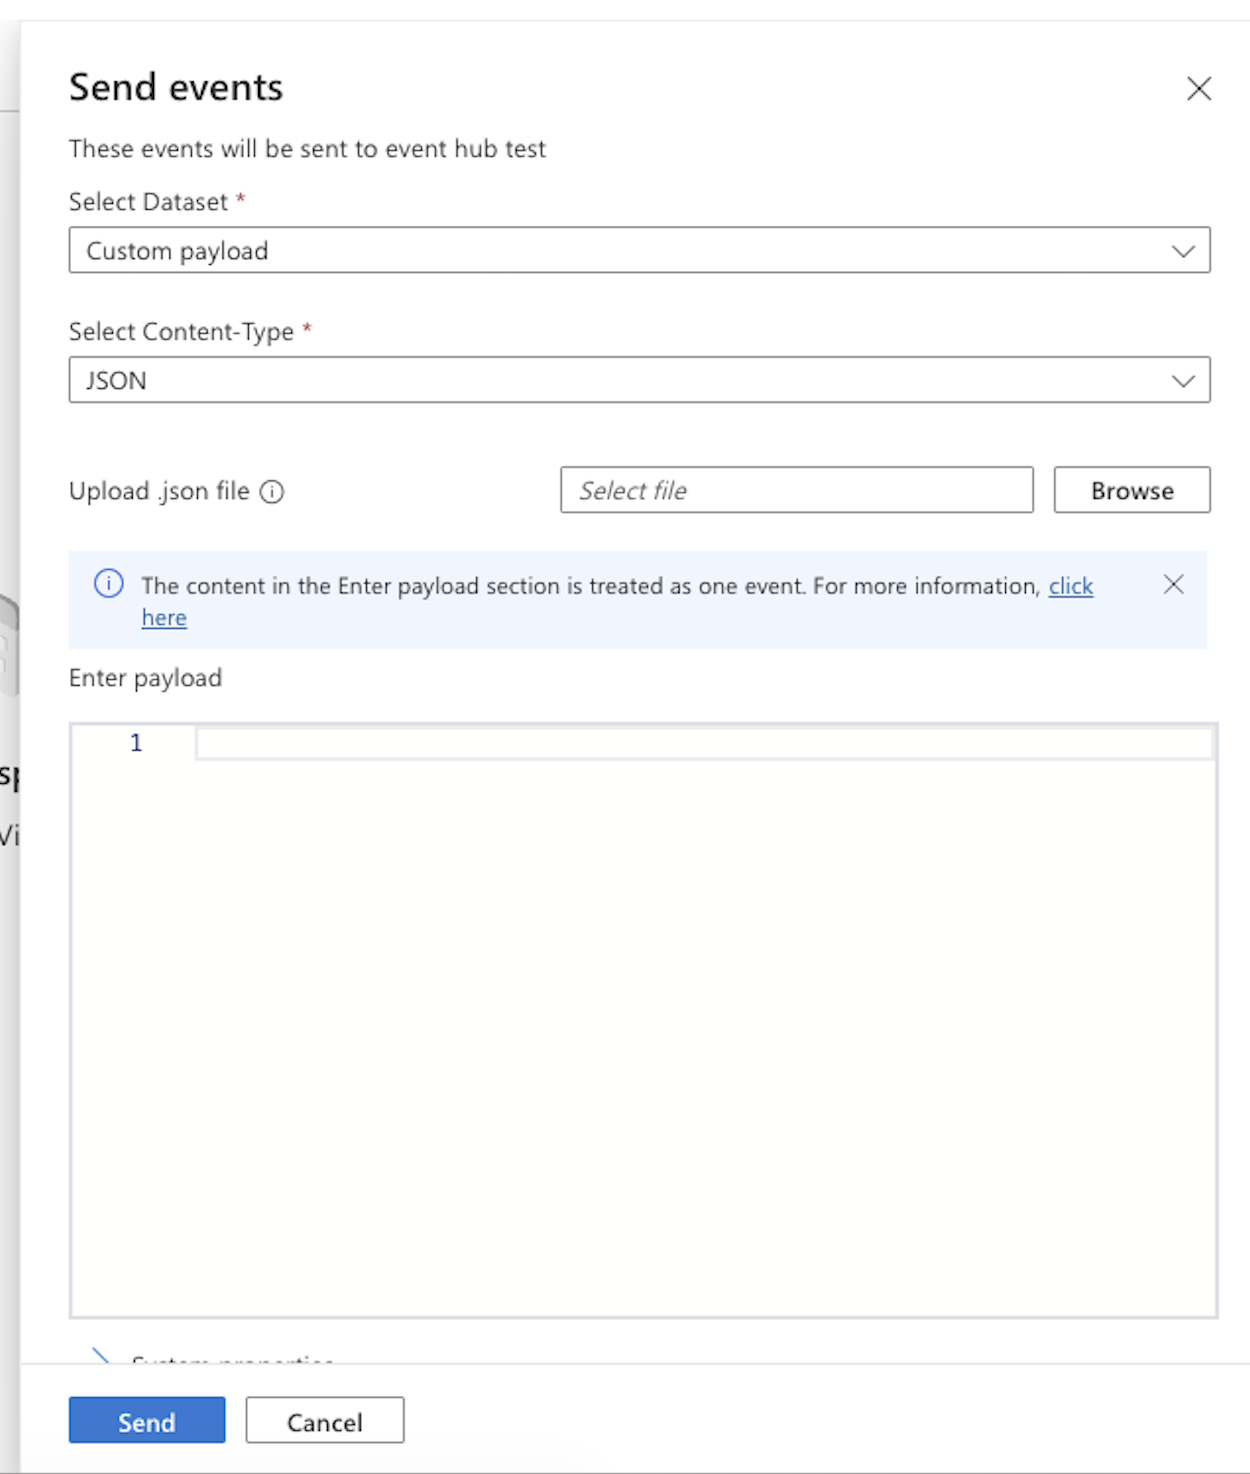This screenshot has width=1250, height=1474.
Task: Open the Select Dataset dropdown
Action: click(640, 251)
